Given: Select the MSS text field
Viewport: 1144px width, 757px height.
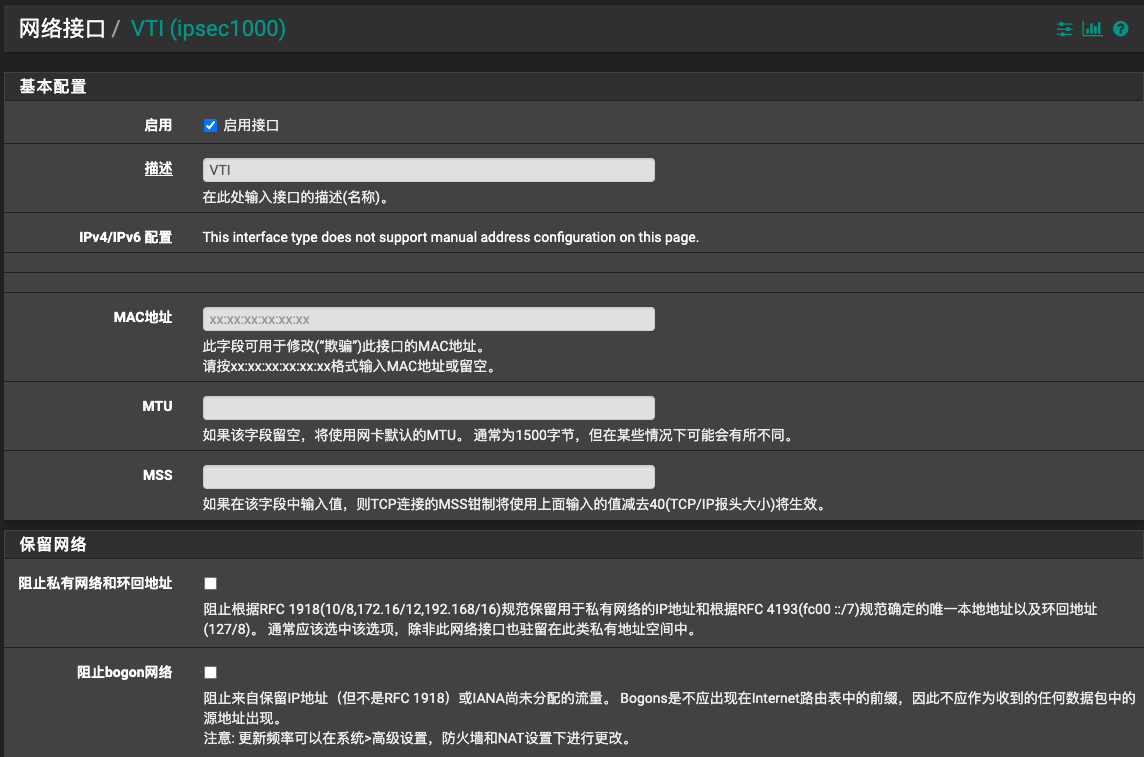Looking at the screenshot, I should coord(428,477).
